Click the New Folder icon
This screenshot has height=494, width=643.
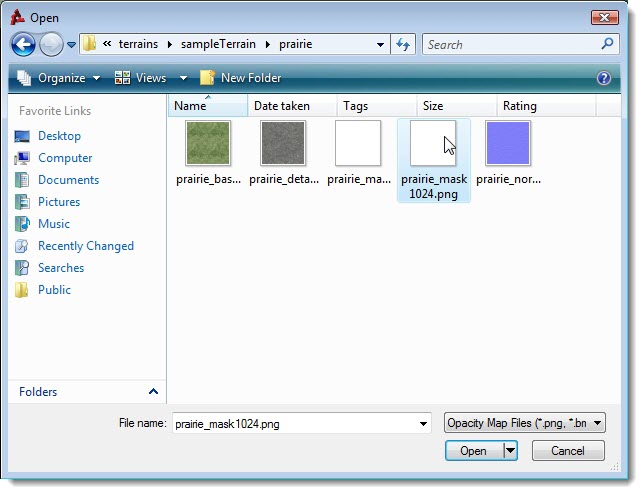point(207,77)
